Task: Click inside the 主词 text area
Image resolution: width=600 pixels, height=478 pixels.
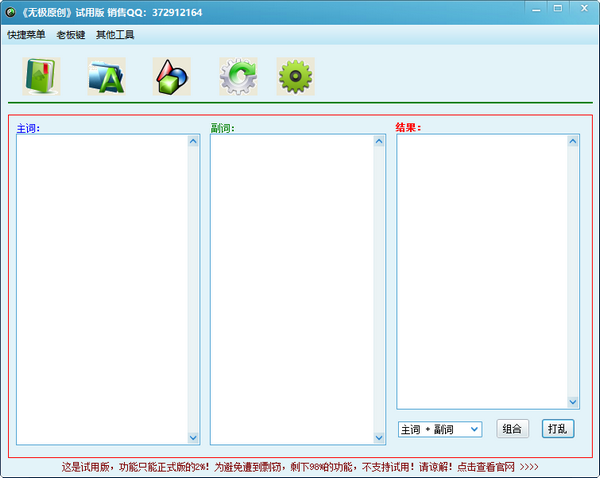Action: tap(101, 289)
